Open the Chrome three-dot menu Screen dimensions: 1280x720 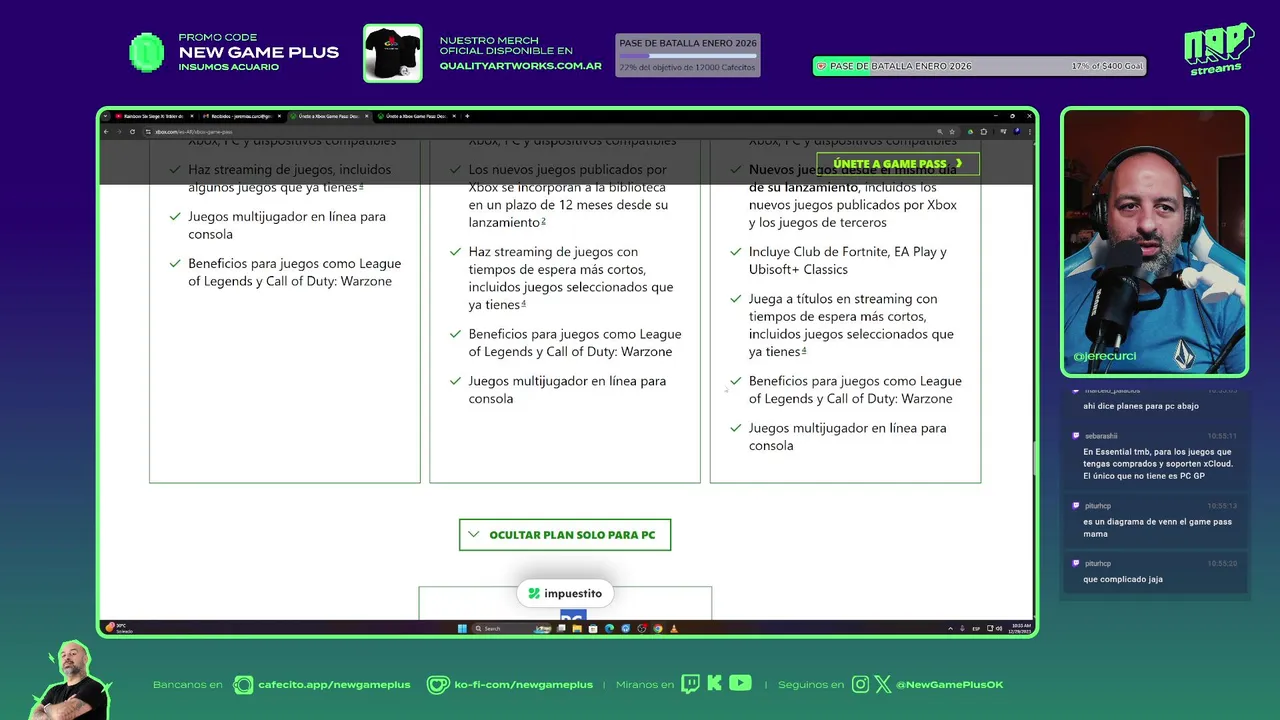(1030, 131)
